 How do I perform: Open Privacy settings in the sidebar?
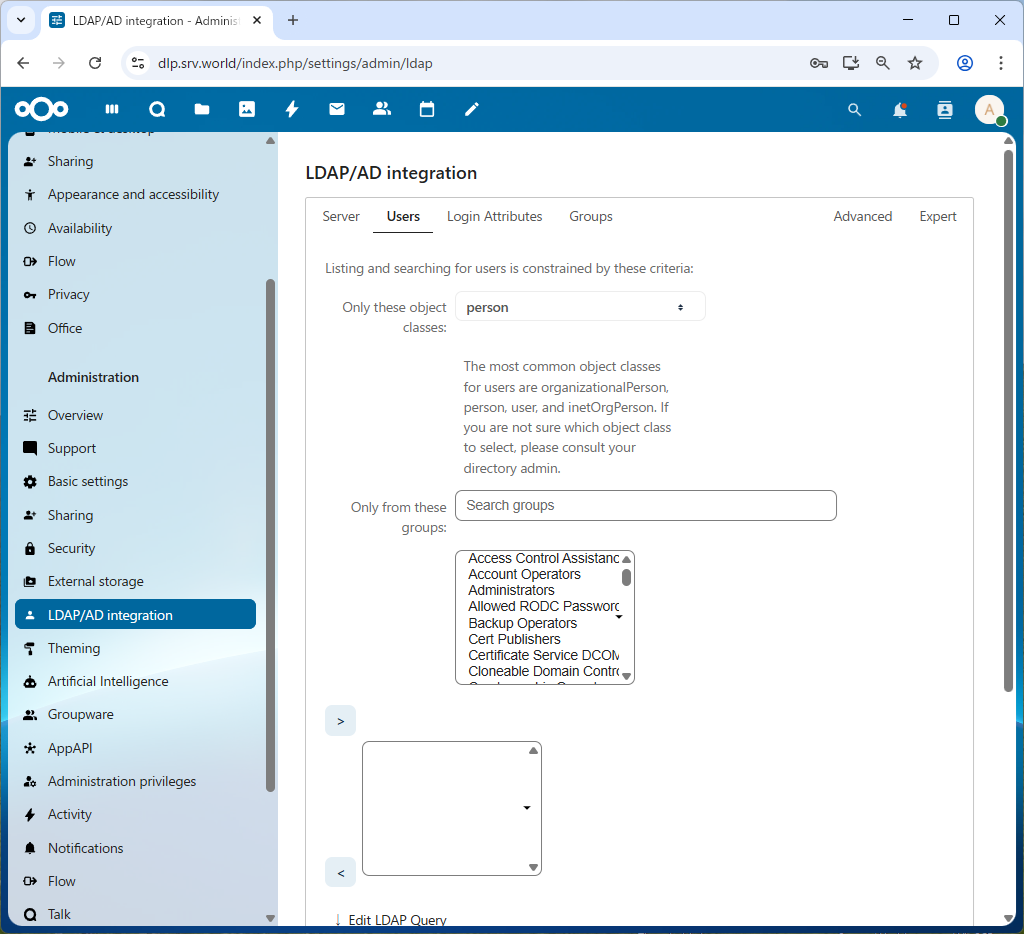[69, 295]
